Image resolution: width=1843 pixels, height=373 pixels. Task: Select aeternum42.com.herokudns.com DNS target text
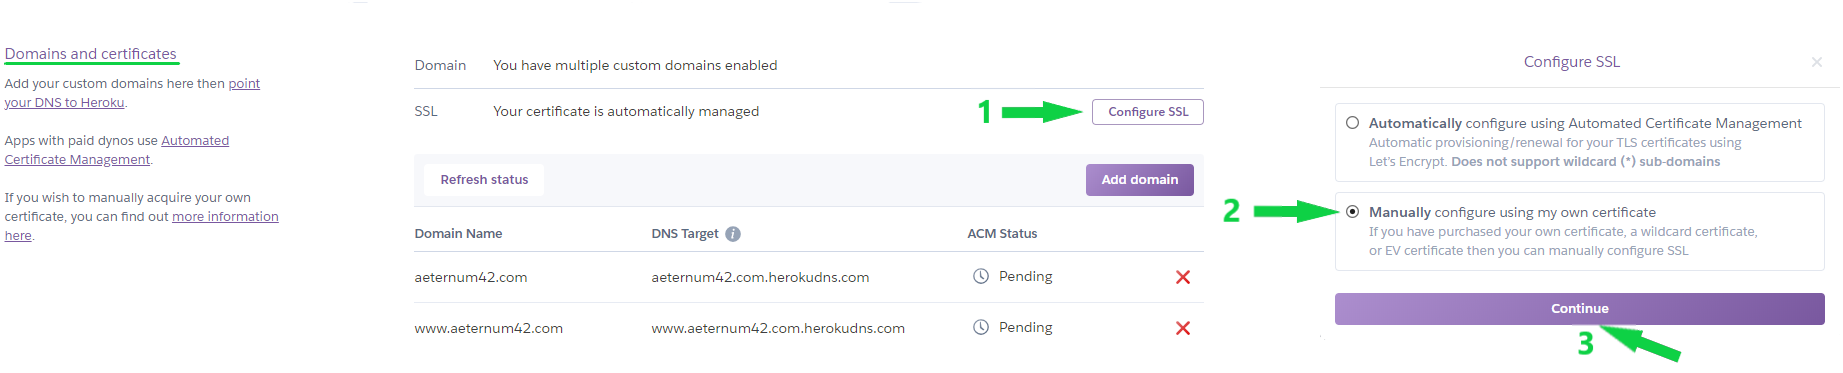click(x=760, y=277)
